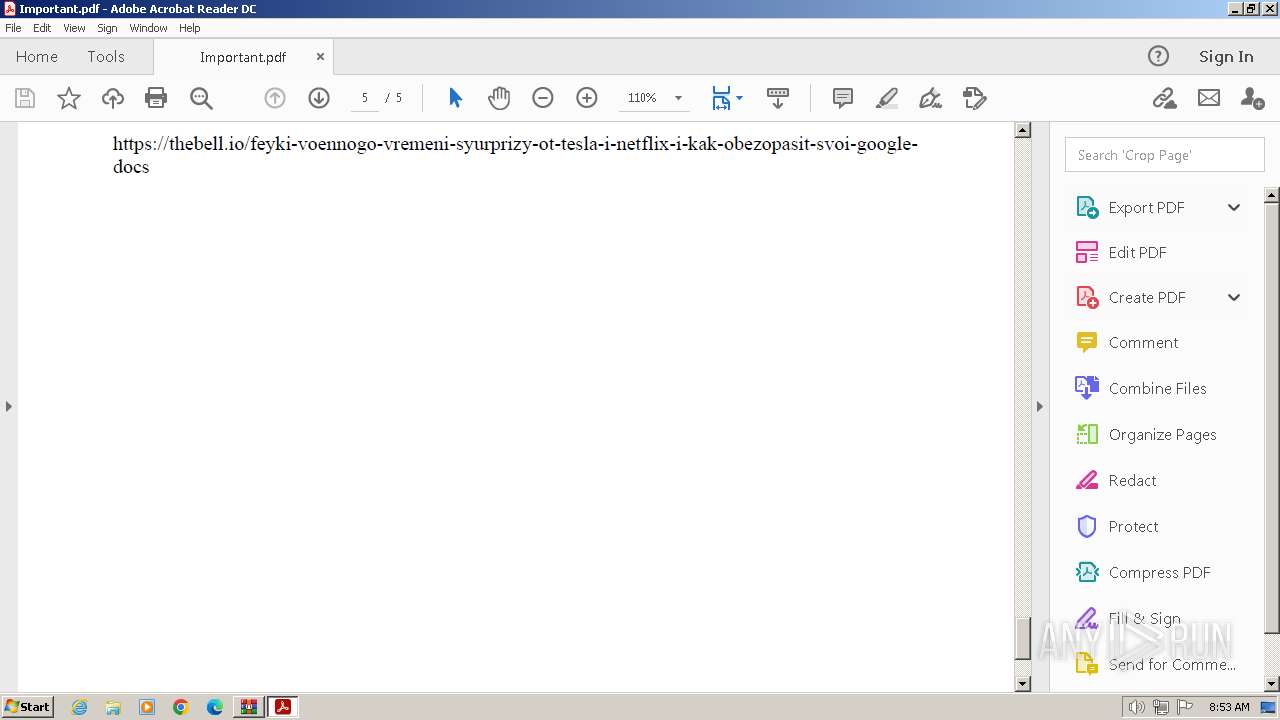
Task: Open Chrome from the taskbar
Action: pyautogui.click(x=181, y=707)
